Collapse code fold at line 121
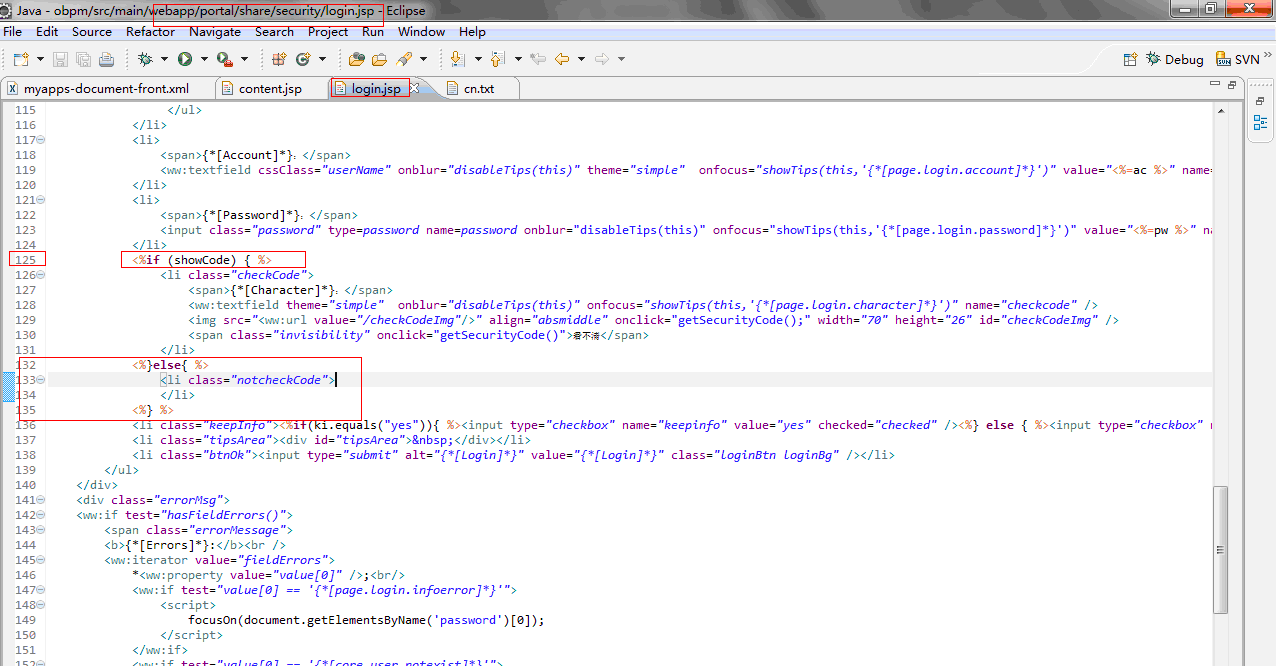Image resolution: width=1276 pixels, height=666 pixels. coord(41,200)
